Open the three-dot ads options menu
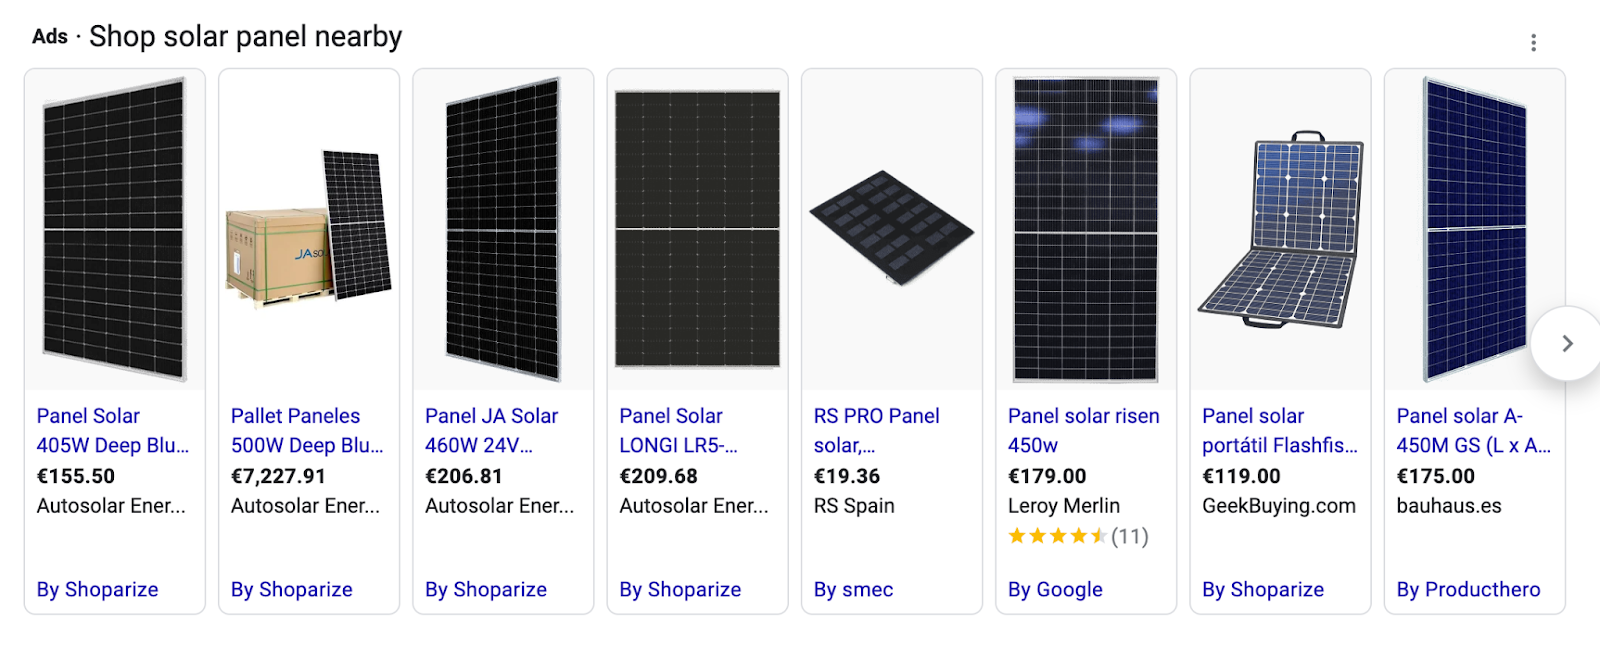The height and width of the screenshot is (652, 1600). (1533, 42)
